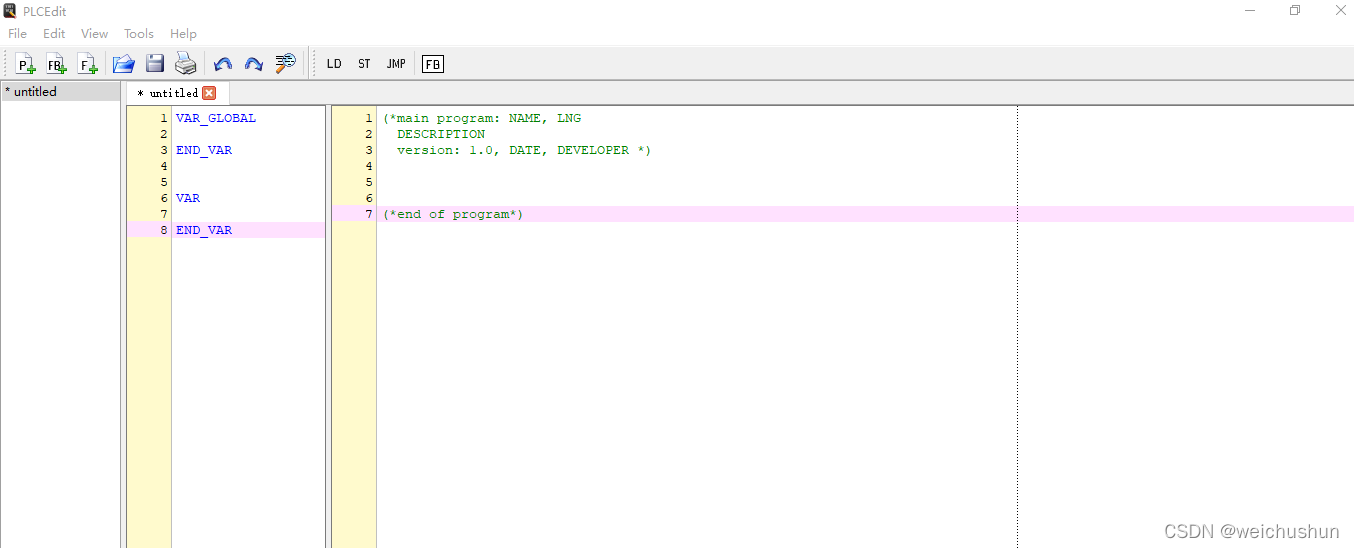1354x548 pixels.
Task: Click the VAR keyword on line 6
Action: (188, 198)
